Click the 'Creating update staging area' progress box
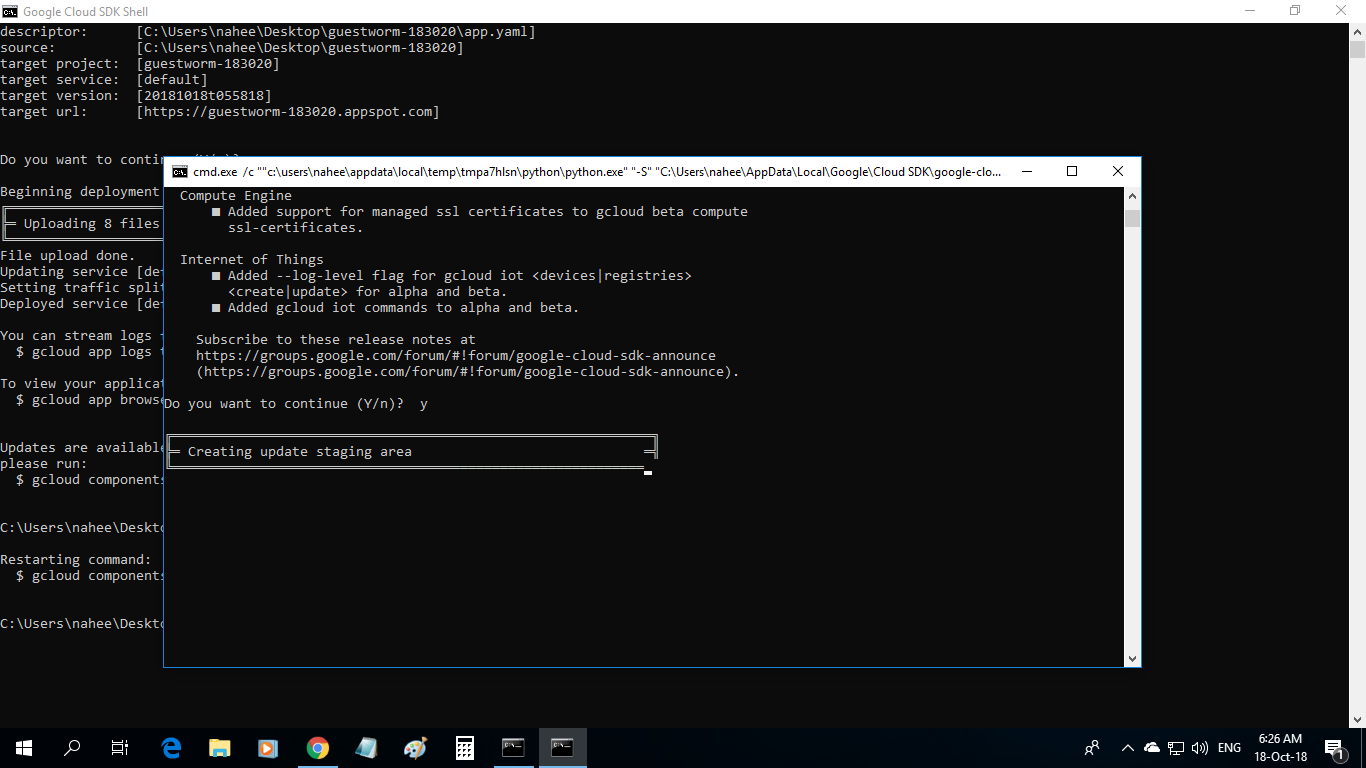 point(411,451)
